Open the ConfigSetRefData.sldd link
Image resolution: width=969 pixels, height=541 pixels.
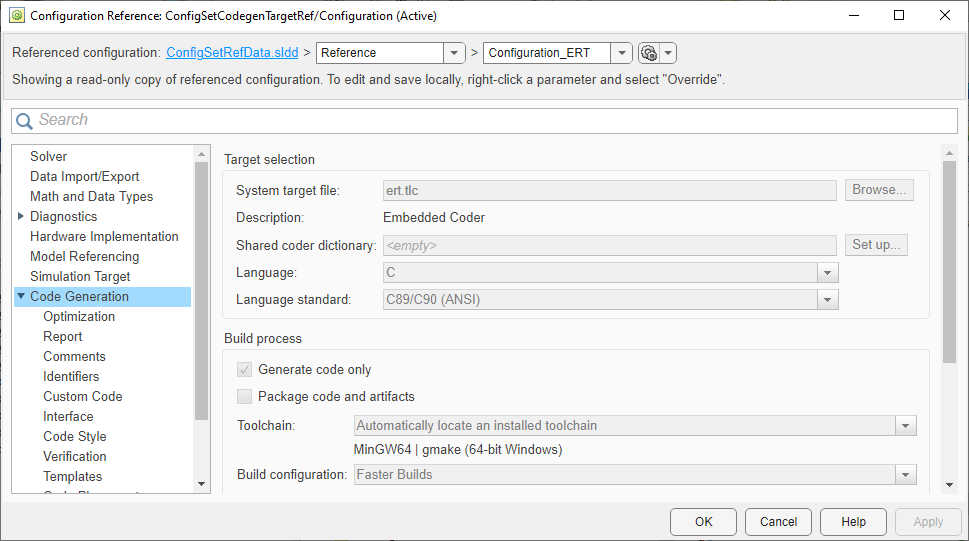[x=232, y=53]
